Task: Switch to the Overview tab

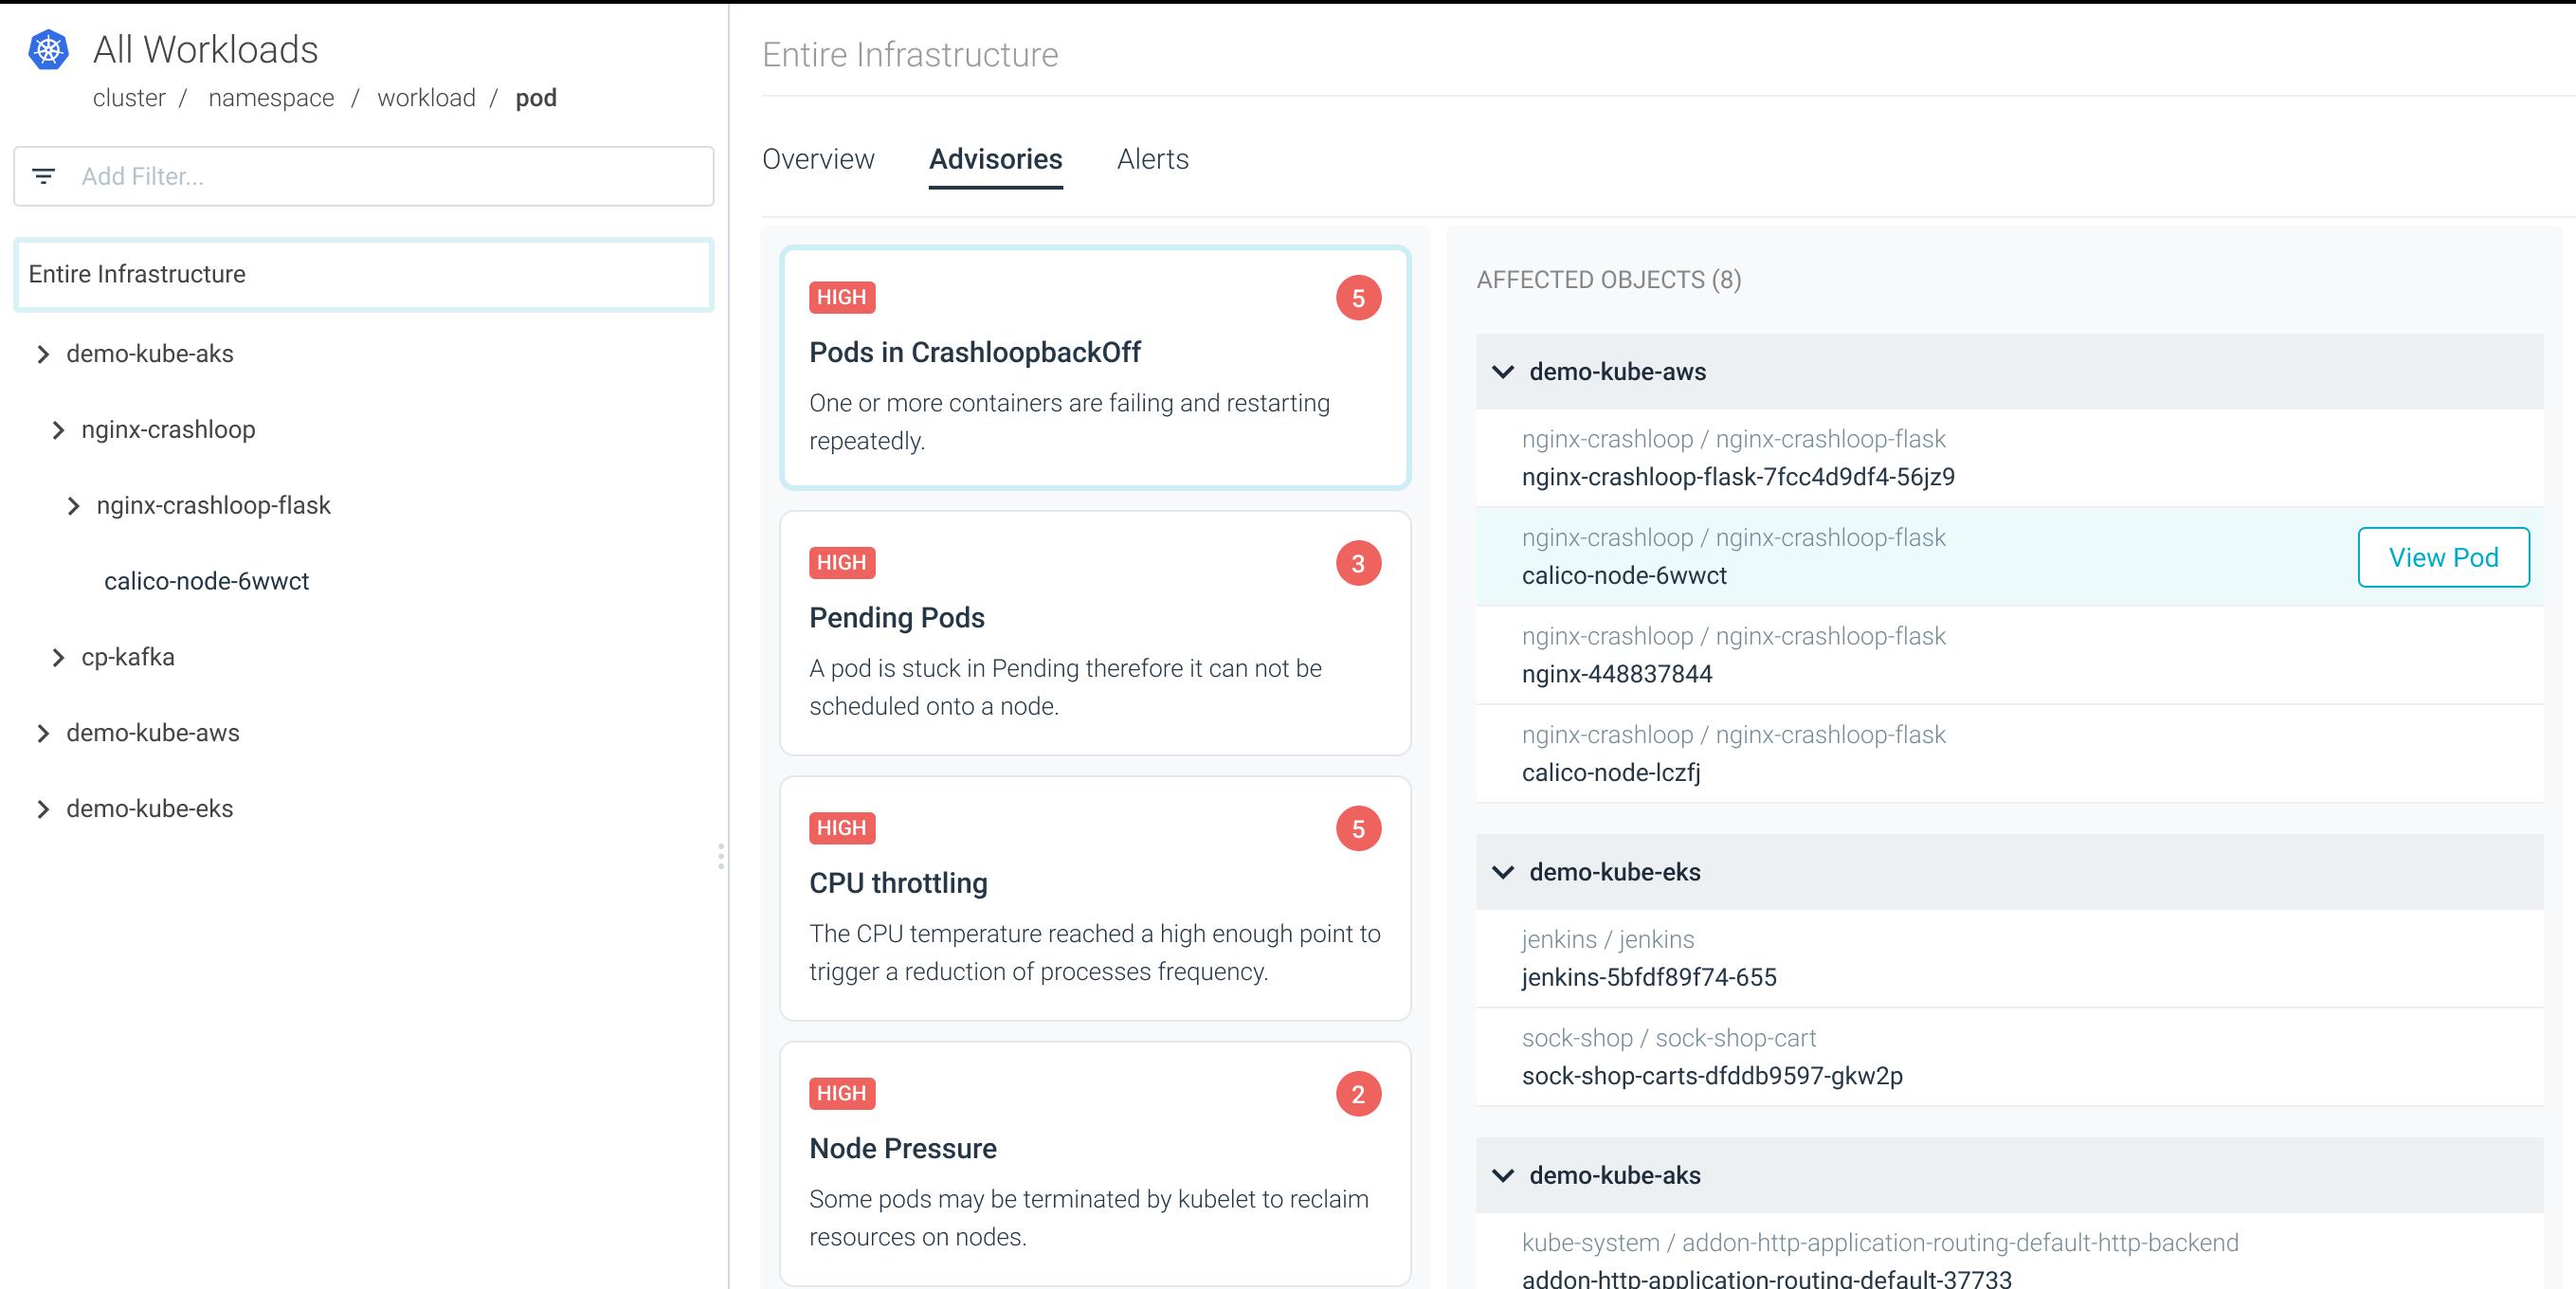Action: coord(817,159)
